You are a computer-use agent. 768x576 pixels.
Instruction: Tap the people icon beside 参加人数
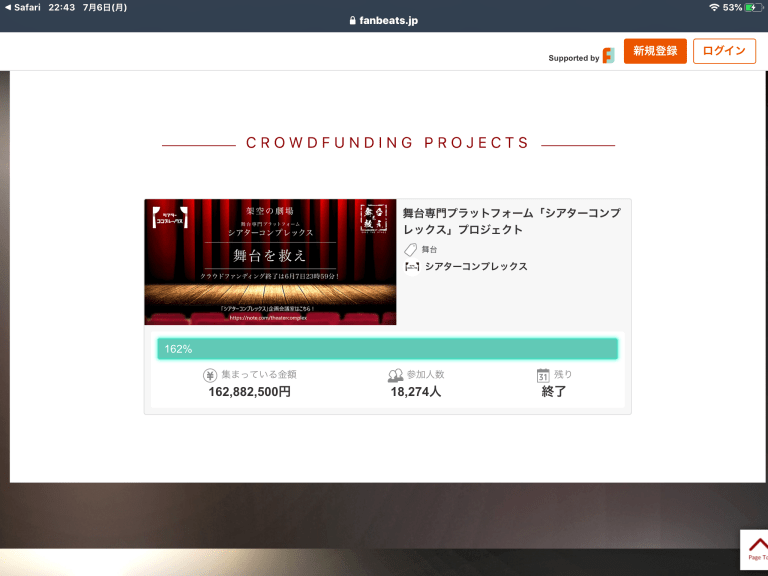pyautogui.click(x=395, y=375)
